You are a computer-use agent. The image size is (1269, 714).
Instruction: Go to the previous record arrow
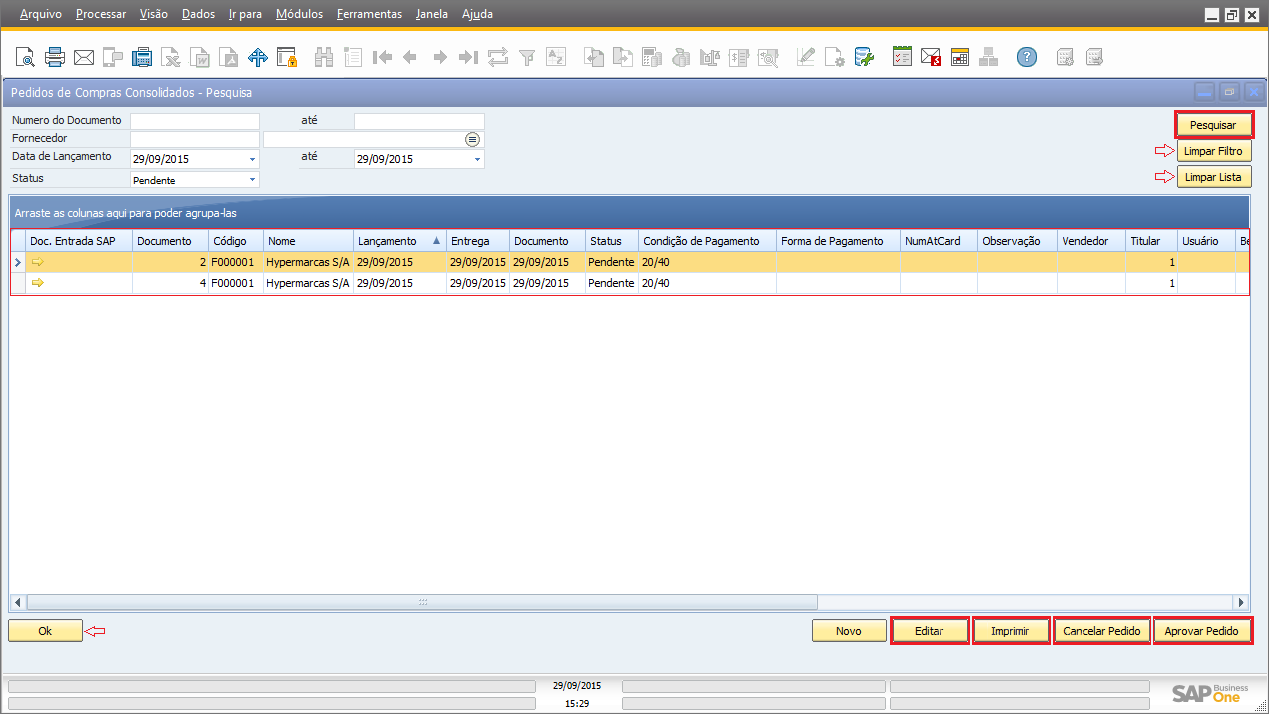click(x=409, y=57)
